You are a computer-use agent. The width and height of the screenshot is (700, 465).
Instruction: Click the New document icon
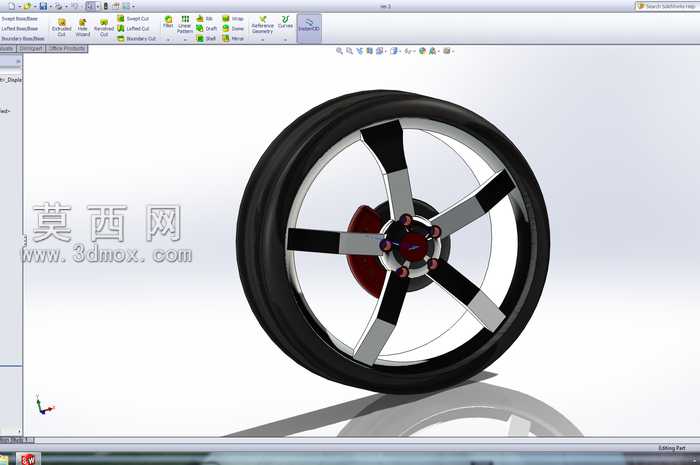point(12,6)
